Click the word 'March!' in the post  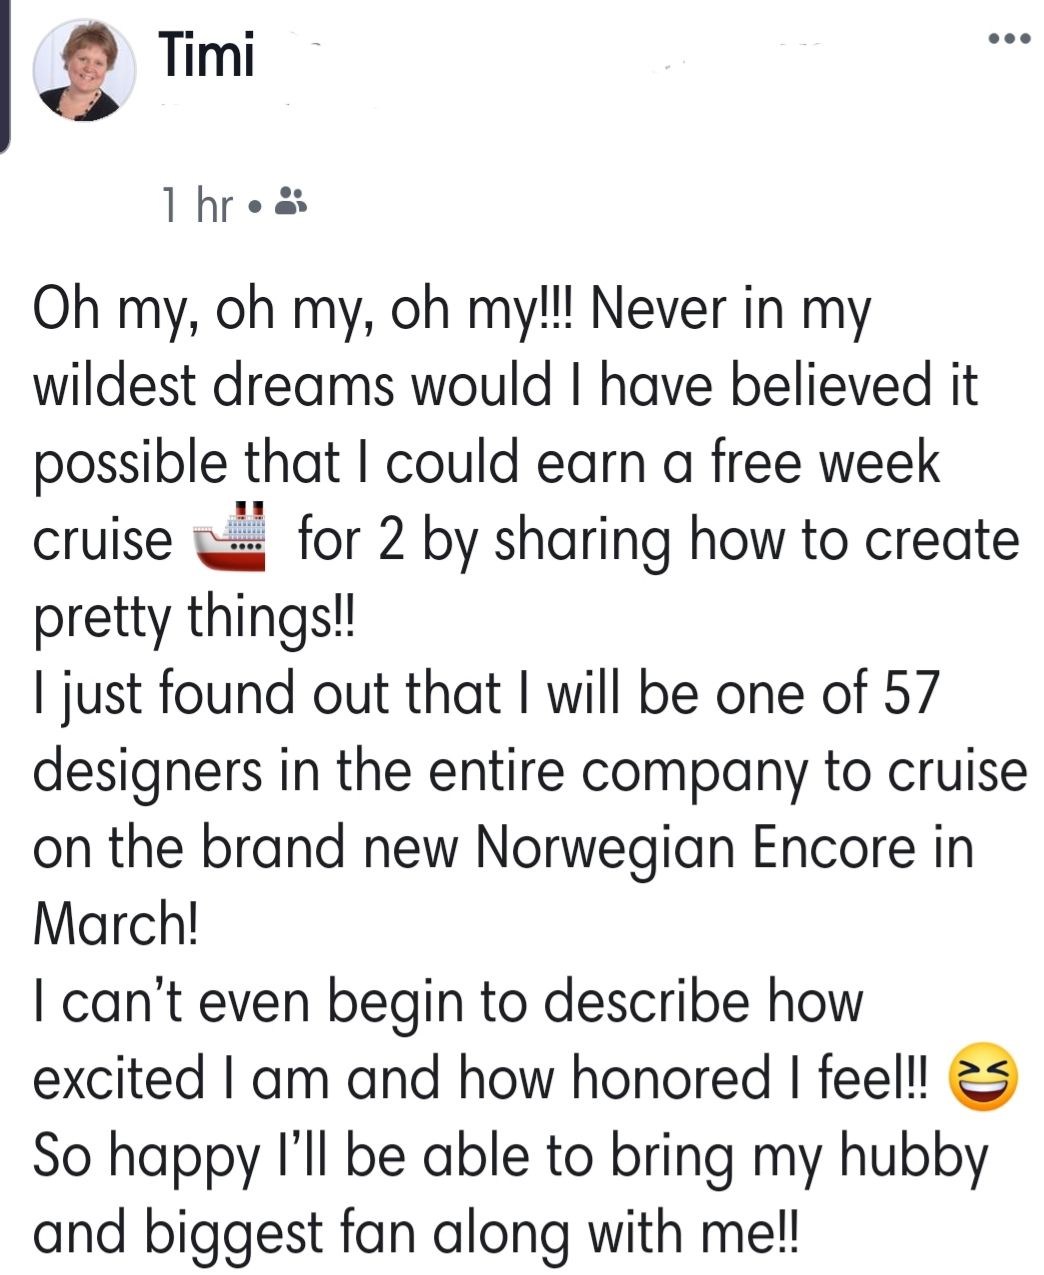116,925
